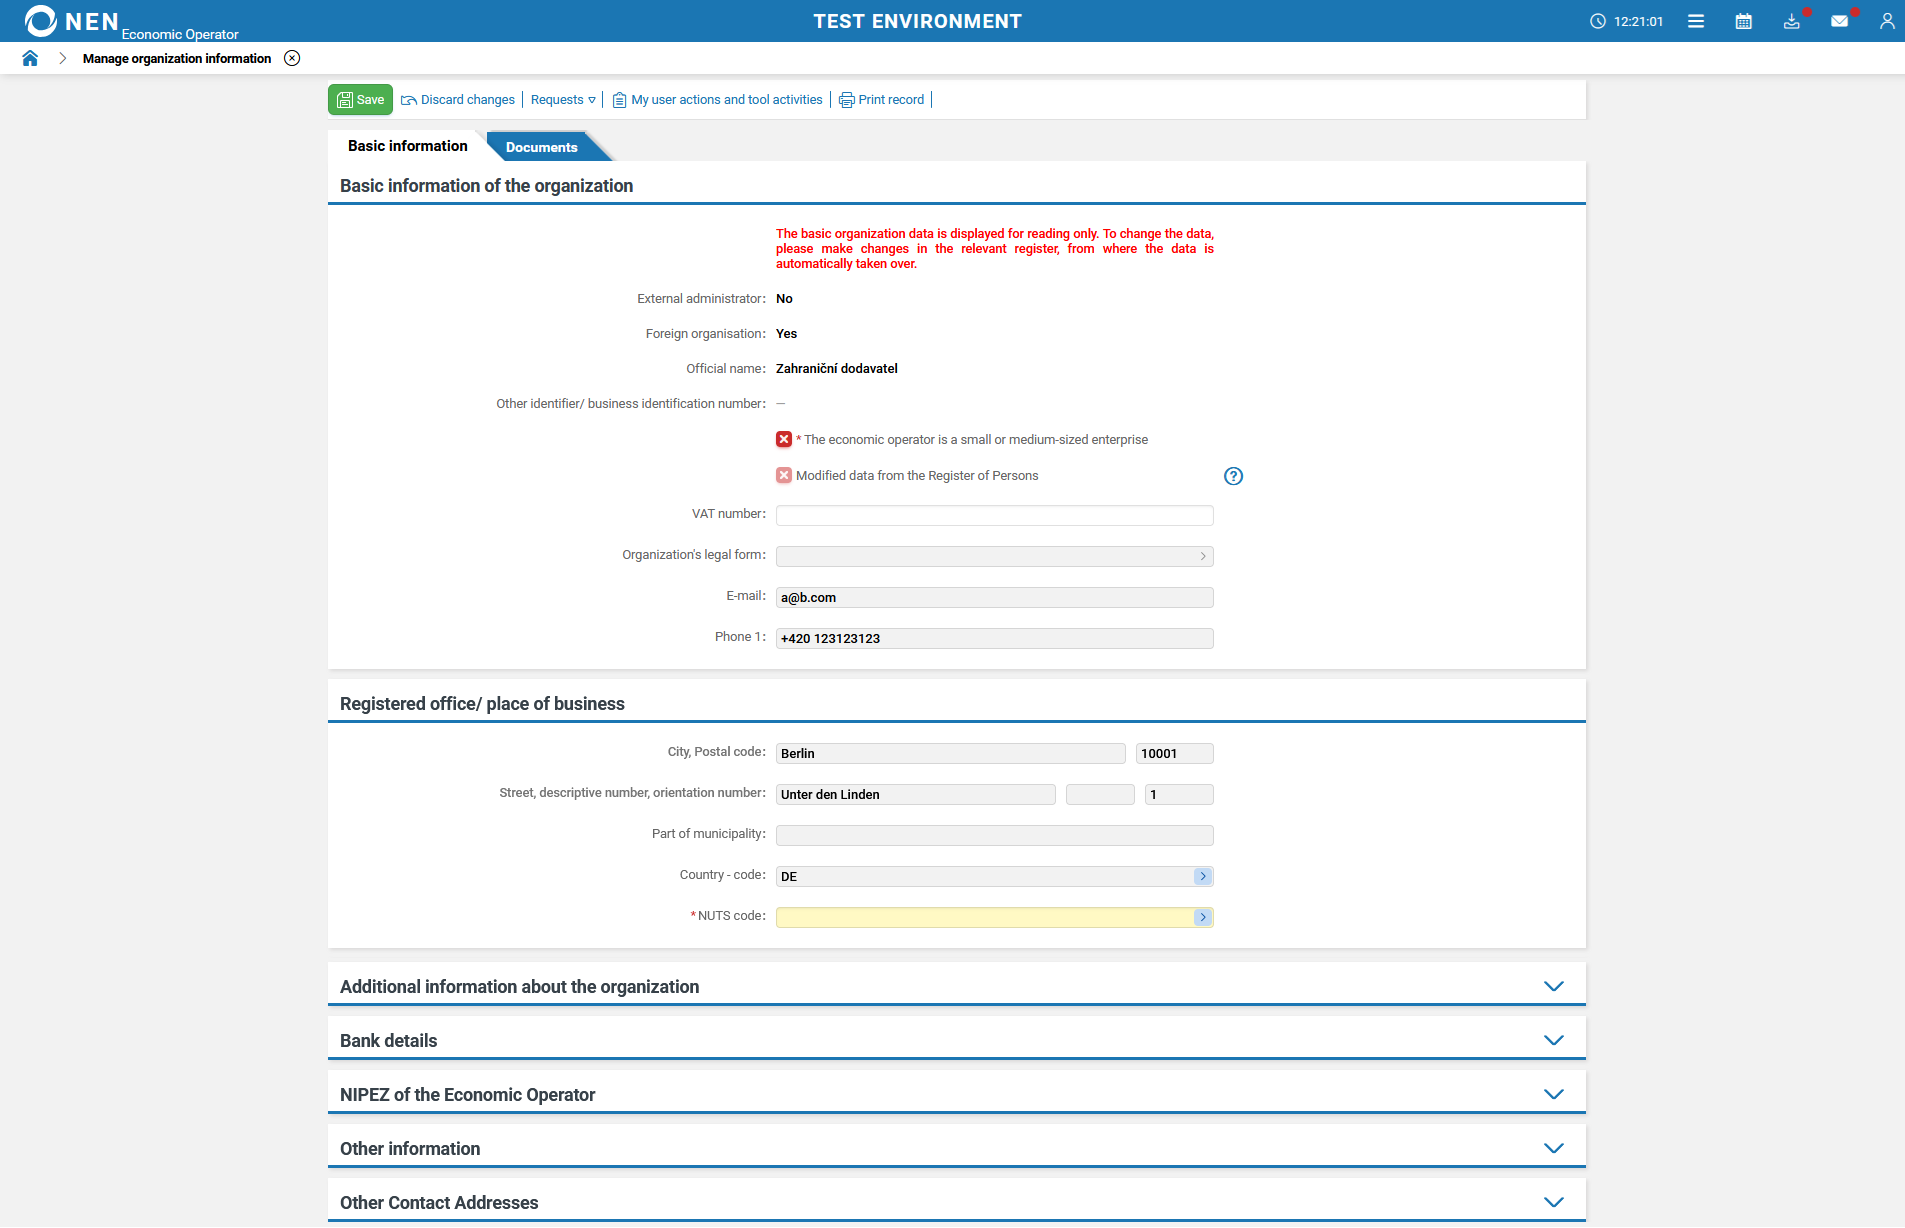Switch to the Documents tab
Viewport: 1905px width, 1228px height.
coord(541,147)
